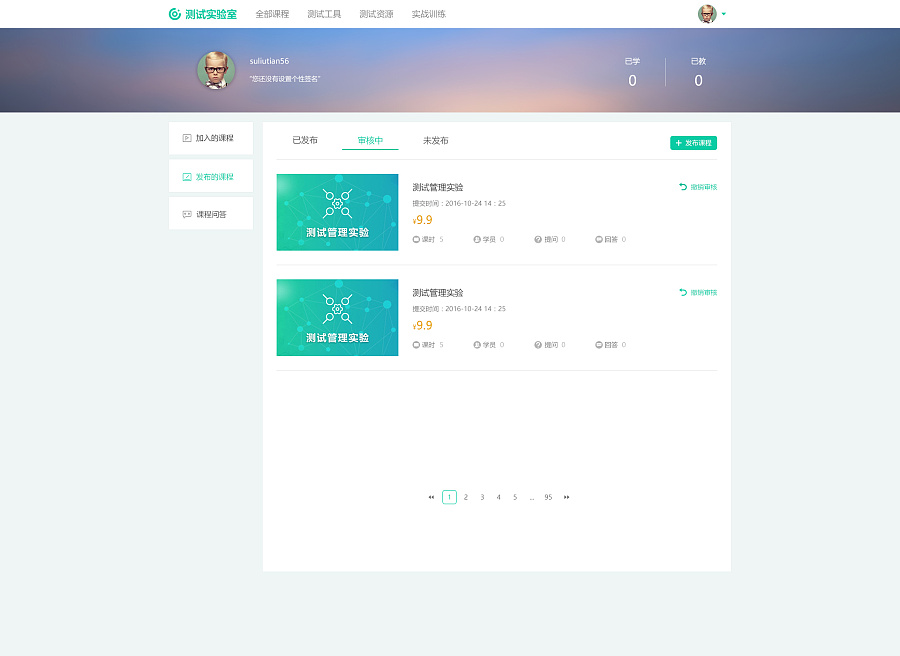Switch to the 已发布 tab
This screenshot has width=900, height=656.
(x=304, y=140)
